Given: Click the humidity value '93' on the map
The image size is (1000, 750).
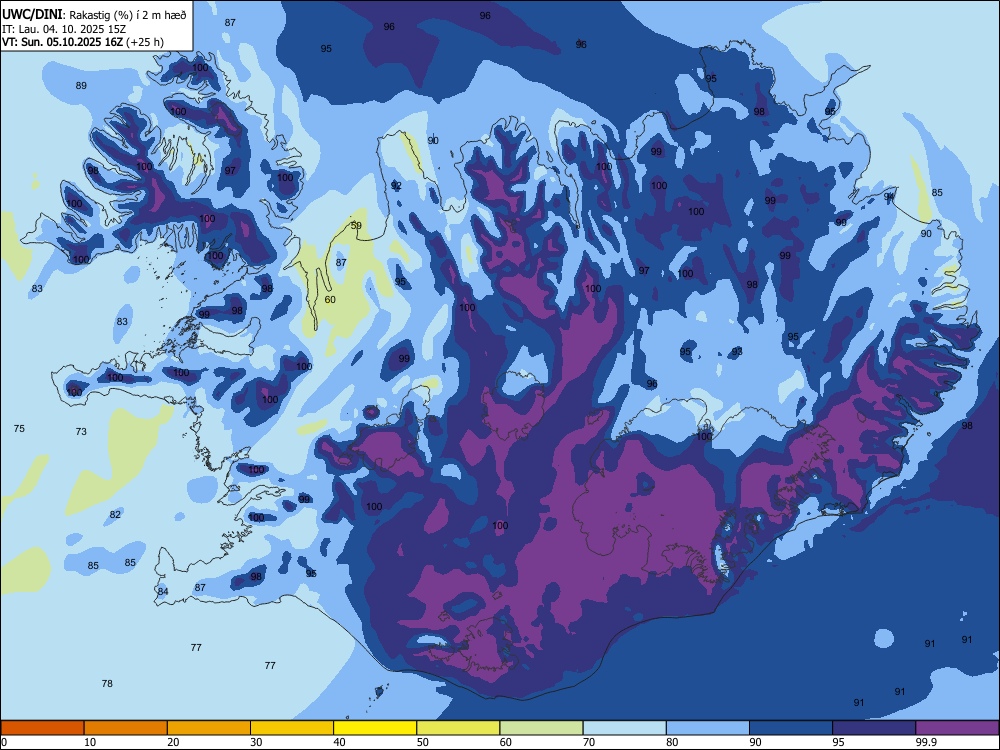Looking at the screenshot, I should [737, 351].
